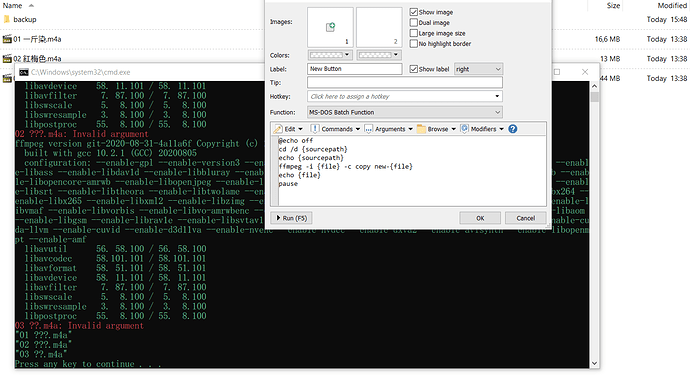Screen dimensions: 690x377
Task: Expand the Commands dropdown arrow
Action: tap(358, 129)
